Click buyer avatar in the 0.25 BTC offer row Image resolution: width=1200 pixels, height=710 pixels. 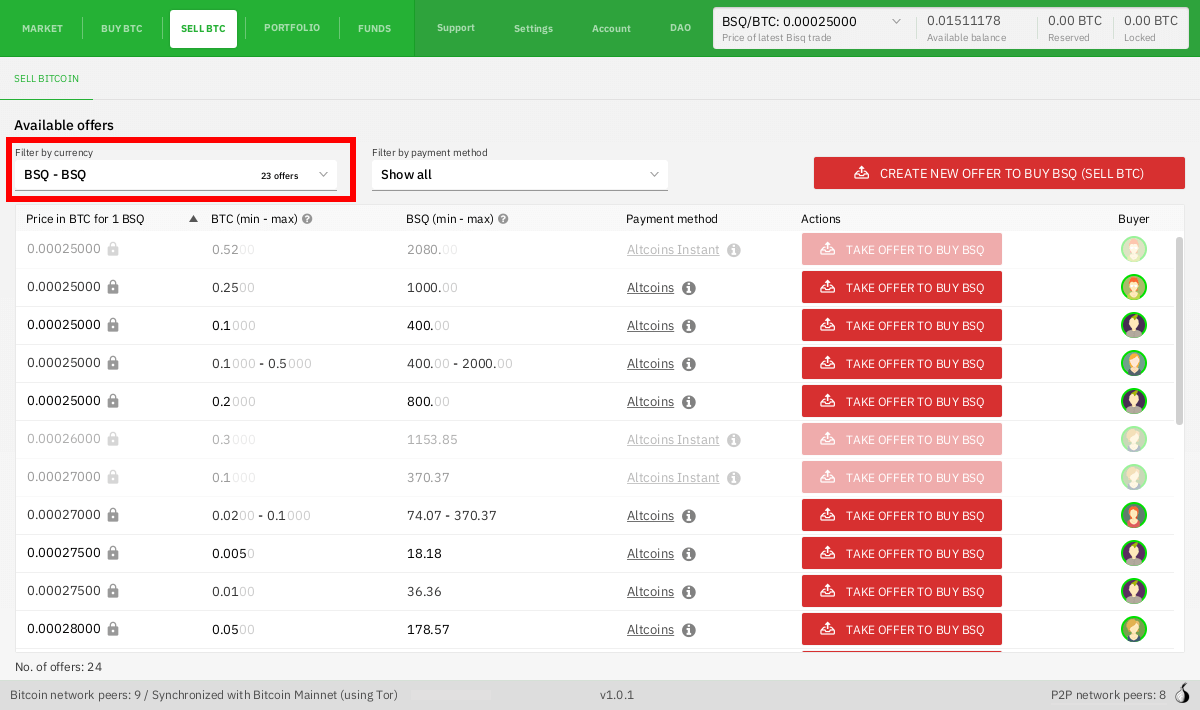click(x=1133, y=288)
